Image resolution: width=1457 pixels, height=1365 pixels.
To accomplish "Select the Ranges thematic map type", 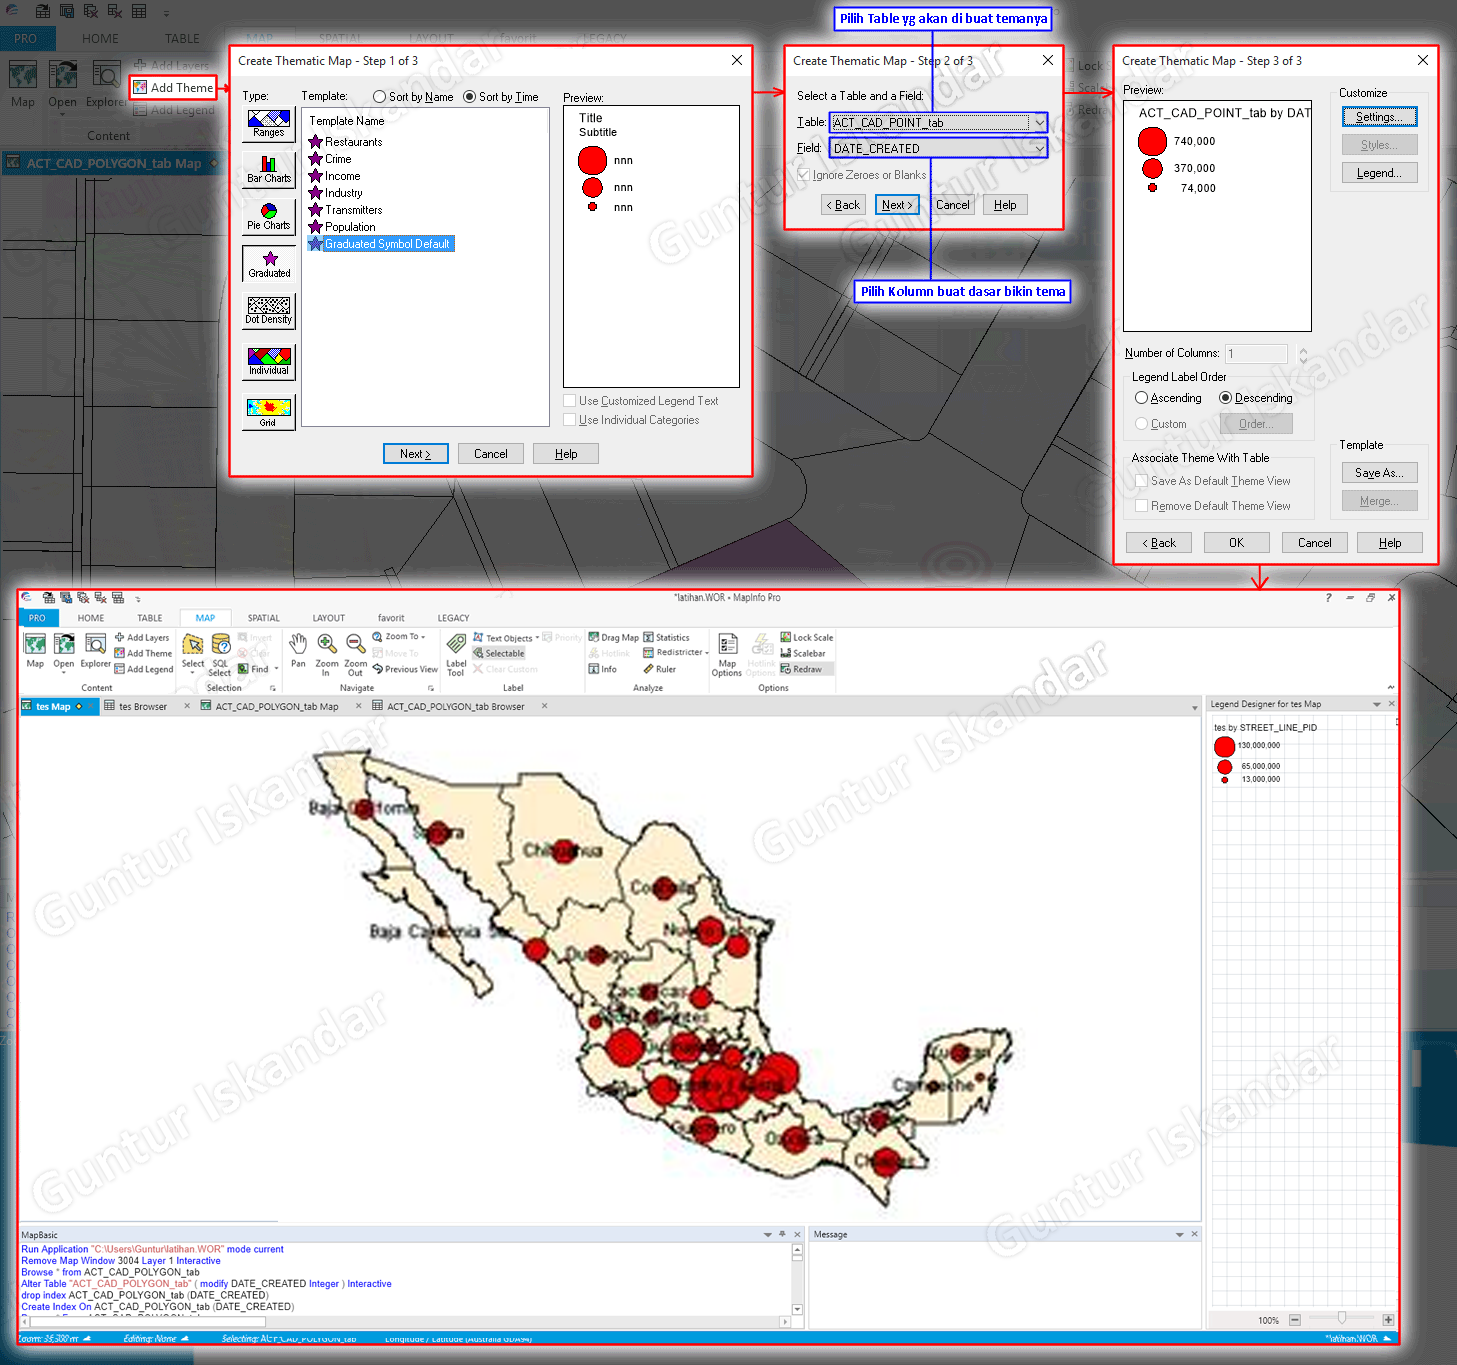I will [267, 123].
